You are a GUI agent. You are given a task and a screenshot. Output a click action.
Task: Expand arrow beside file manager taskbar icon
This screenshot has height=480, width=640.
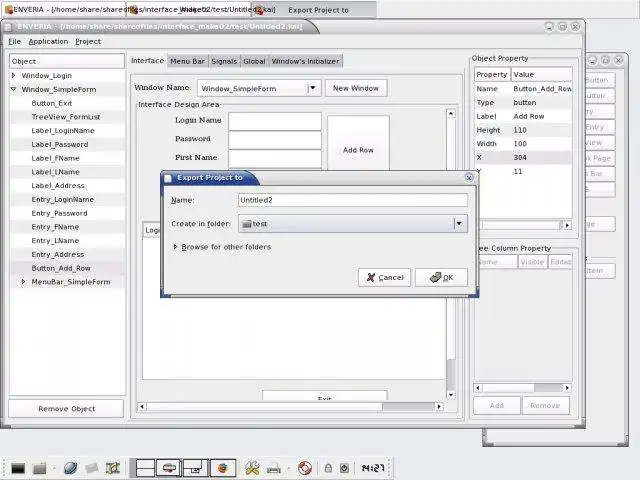54,468
